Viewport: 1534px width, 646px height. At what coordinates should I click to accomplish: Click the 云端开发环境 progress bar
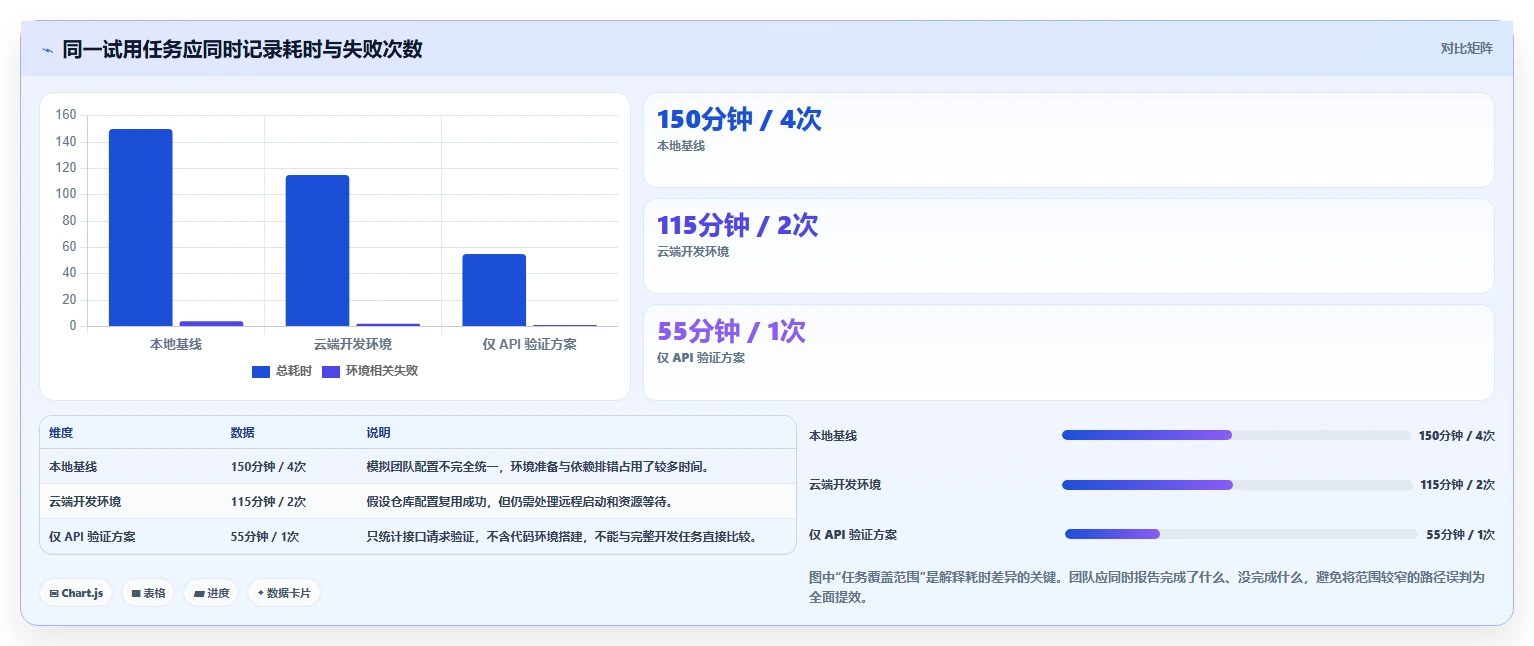(1237, 485)
